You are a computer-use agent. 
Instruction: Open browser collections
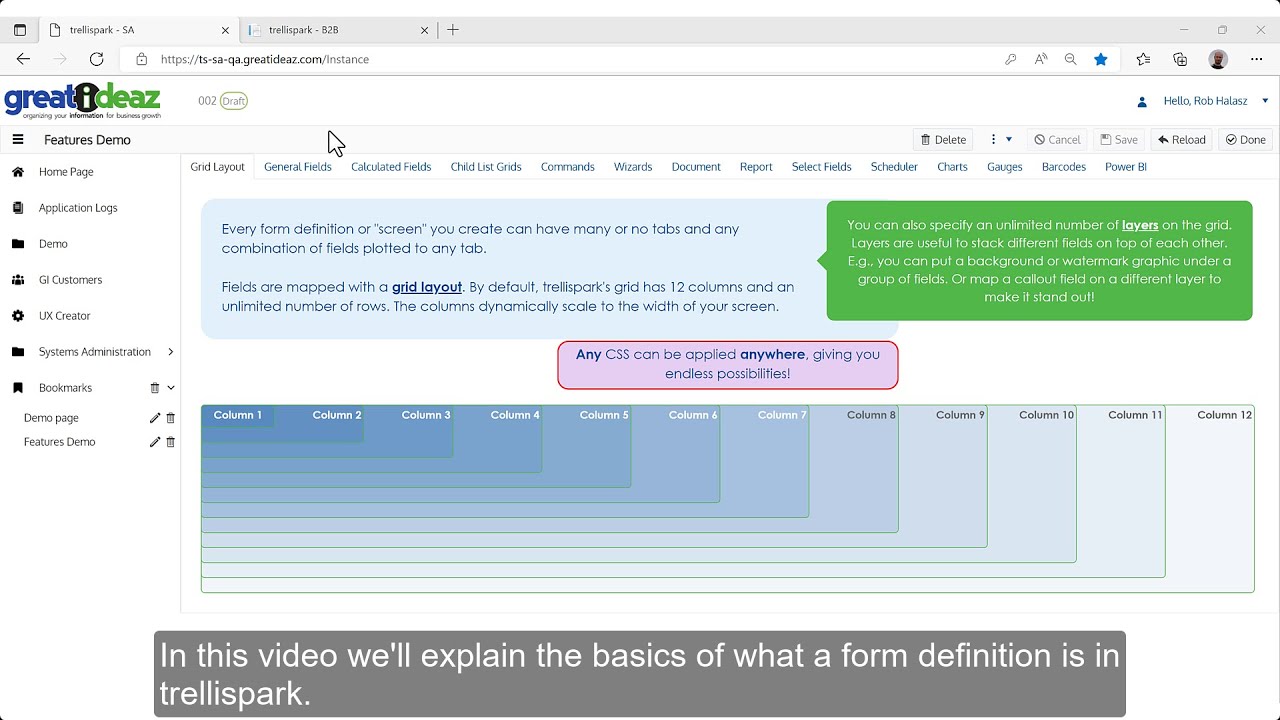pos(1180,59)
